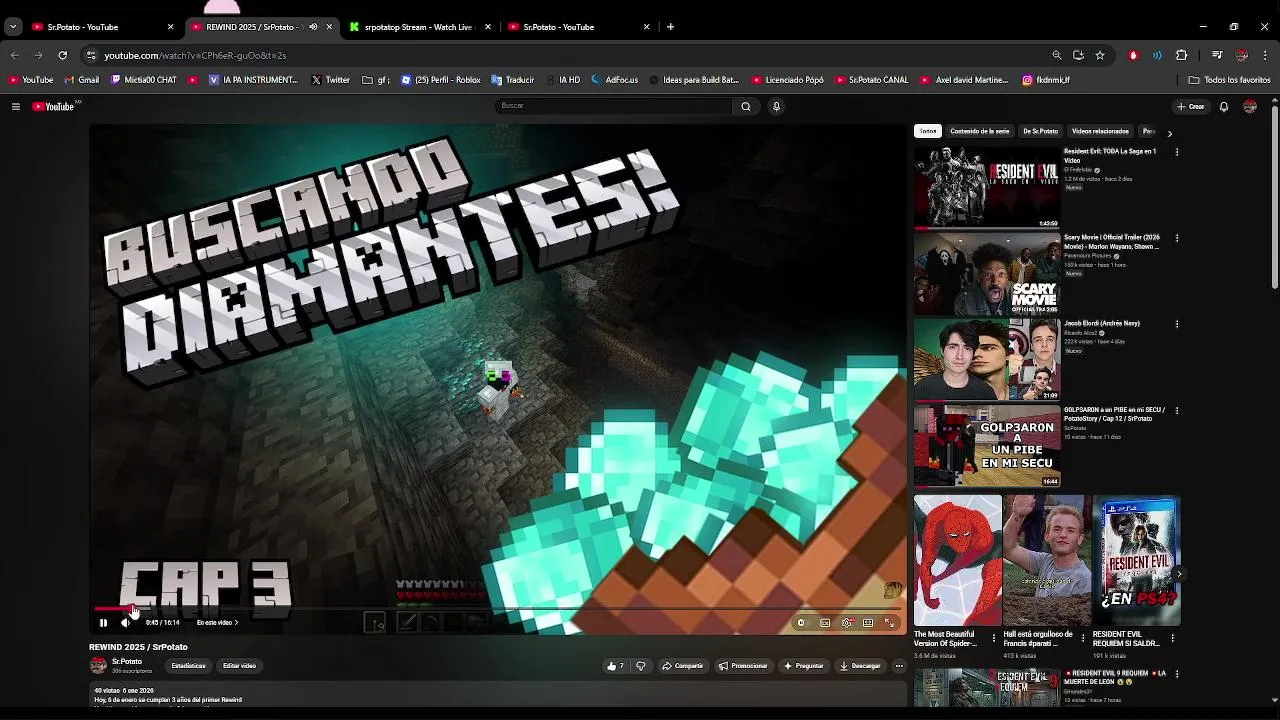
Task: Click the Editar video button
Action: pos(239,666)
